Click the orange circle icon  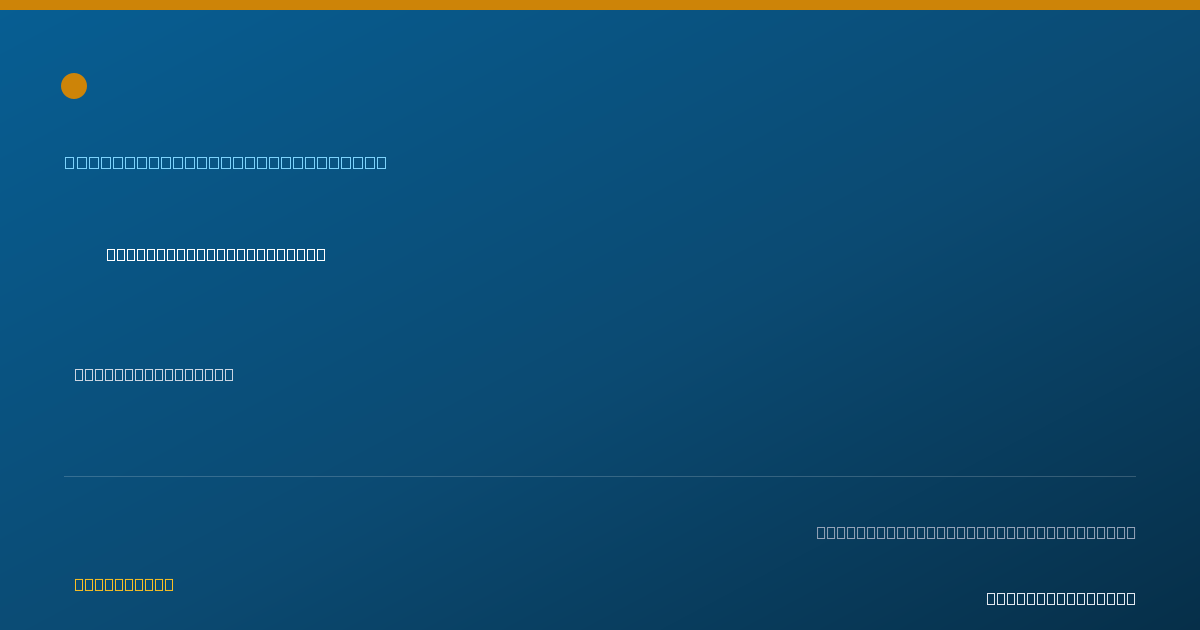pyautogui.click(x=74, y=86)
